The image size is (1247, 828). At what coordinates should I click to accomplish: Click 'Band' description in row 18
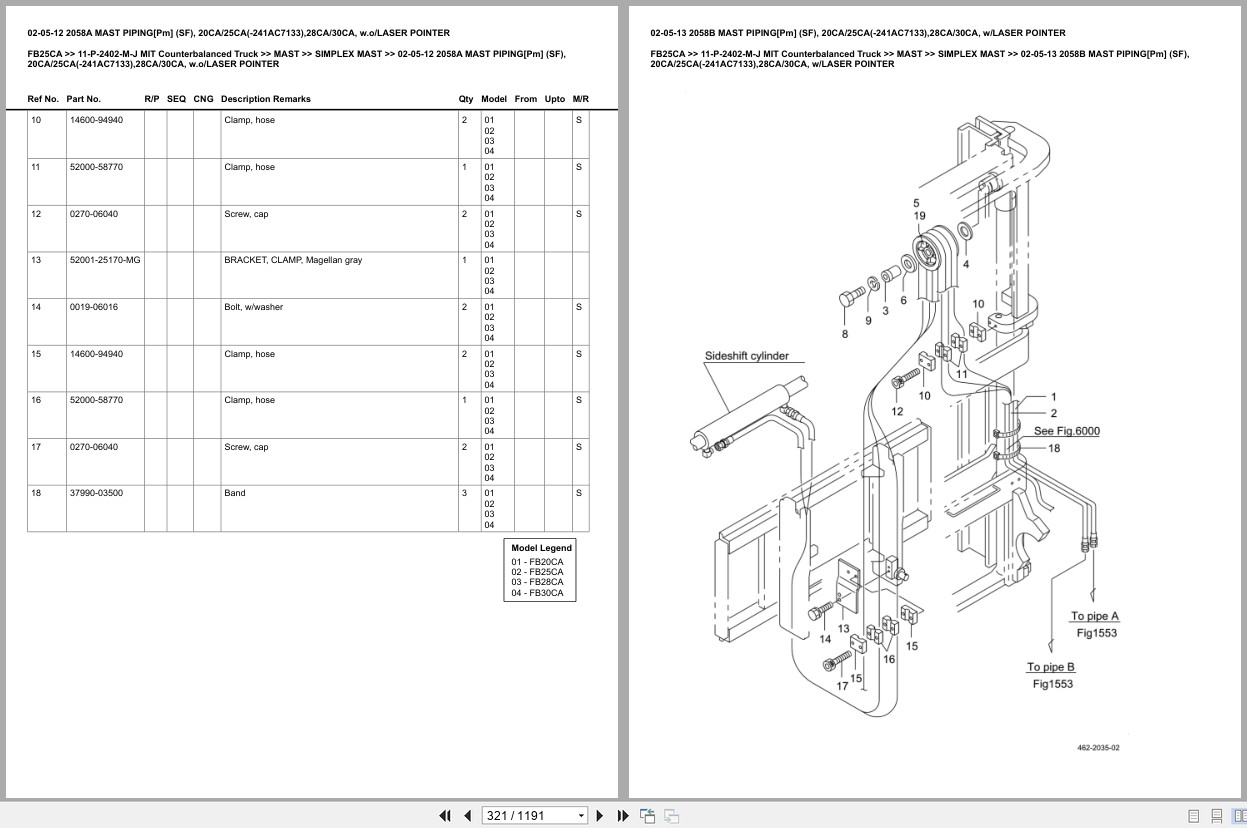[x=234, y=493]
